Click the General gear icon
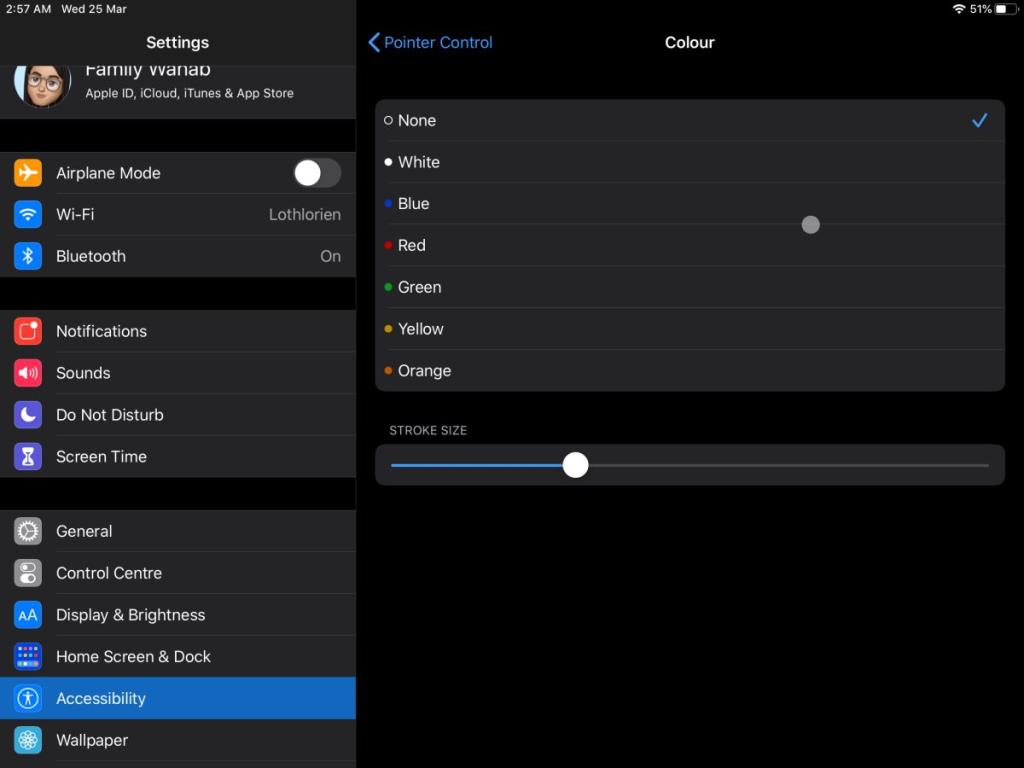 pos(27,531)
